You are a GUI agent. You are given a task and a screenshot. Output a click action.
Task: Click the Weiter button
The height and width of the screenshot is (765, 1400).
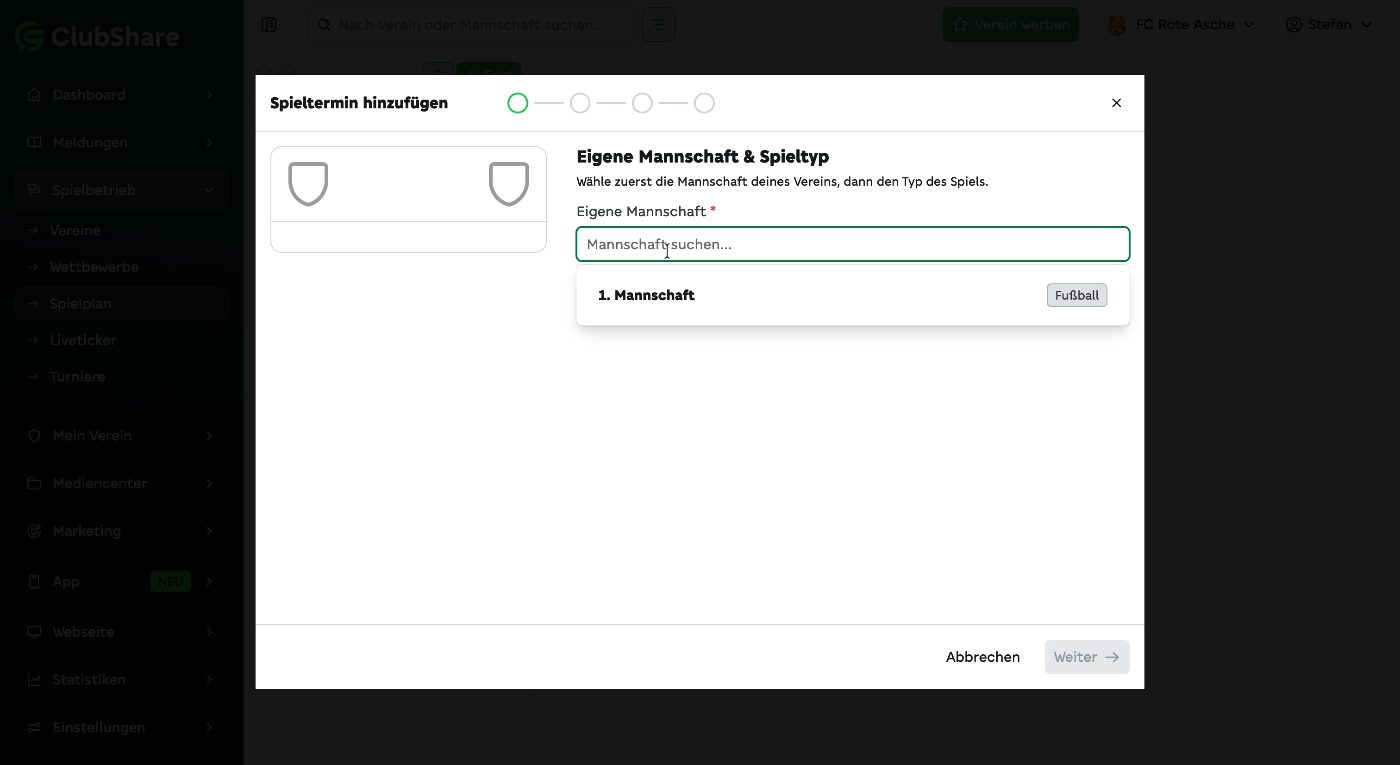(x=1087, y=657)
